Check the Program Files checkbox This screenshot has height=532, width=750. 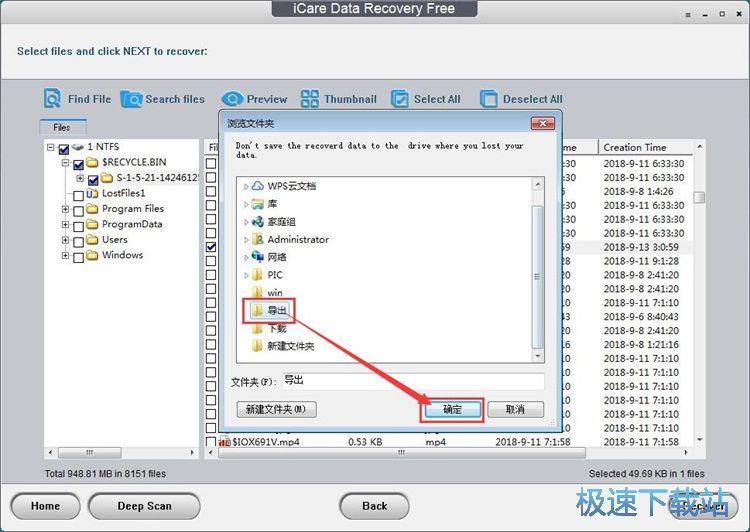pos(78,211)
